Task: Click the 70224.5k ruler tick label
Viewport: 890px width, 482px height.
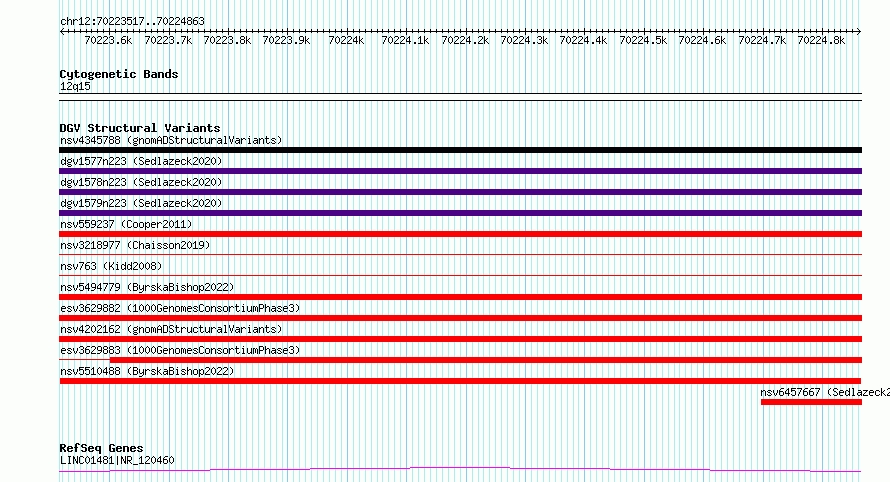Action: coord(643,40)
